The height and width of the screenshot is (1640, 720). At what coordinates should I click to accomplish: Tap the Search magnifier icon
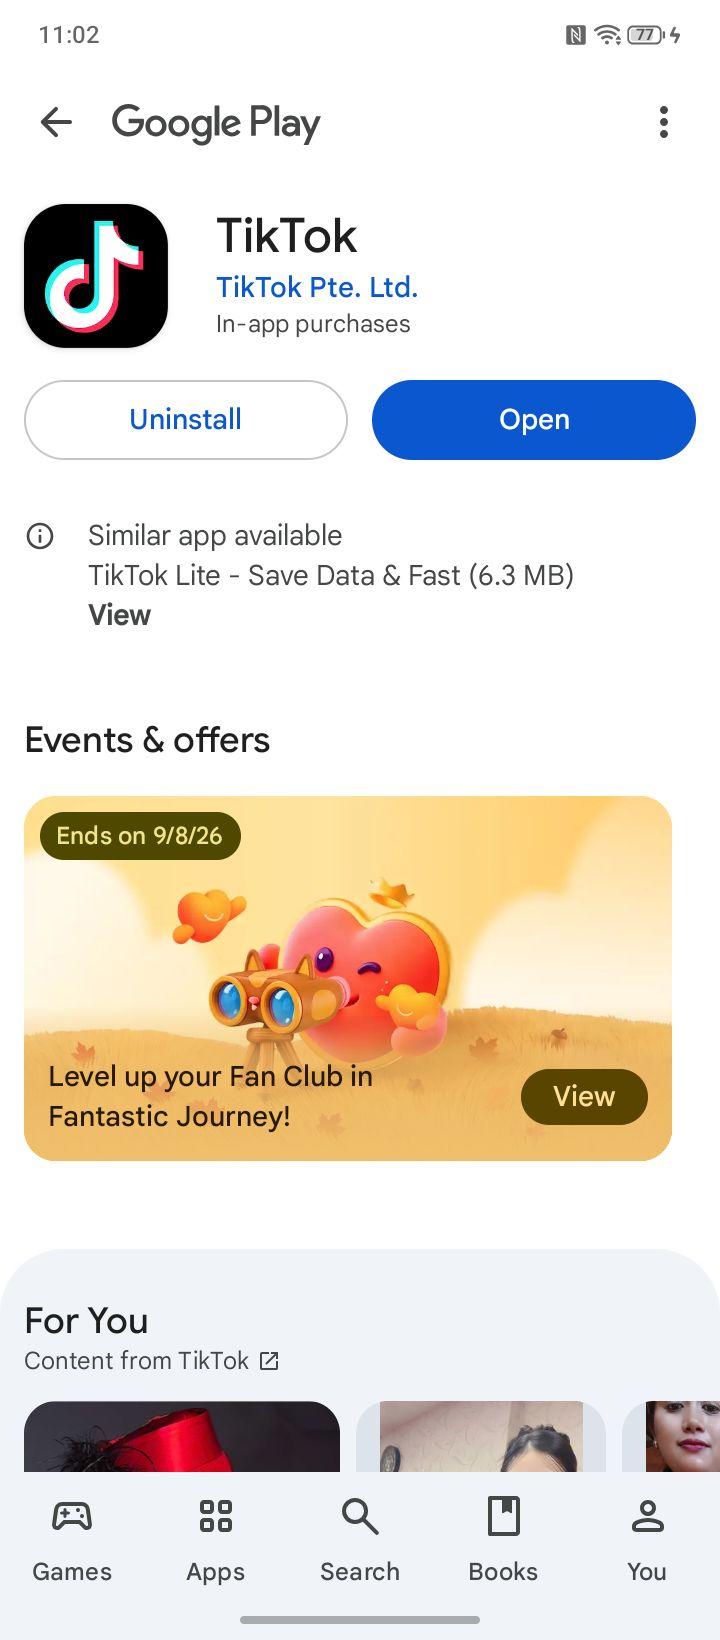click(x=360, y=1517)
